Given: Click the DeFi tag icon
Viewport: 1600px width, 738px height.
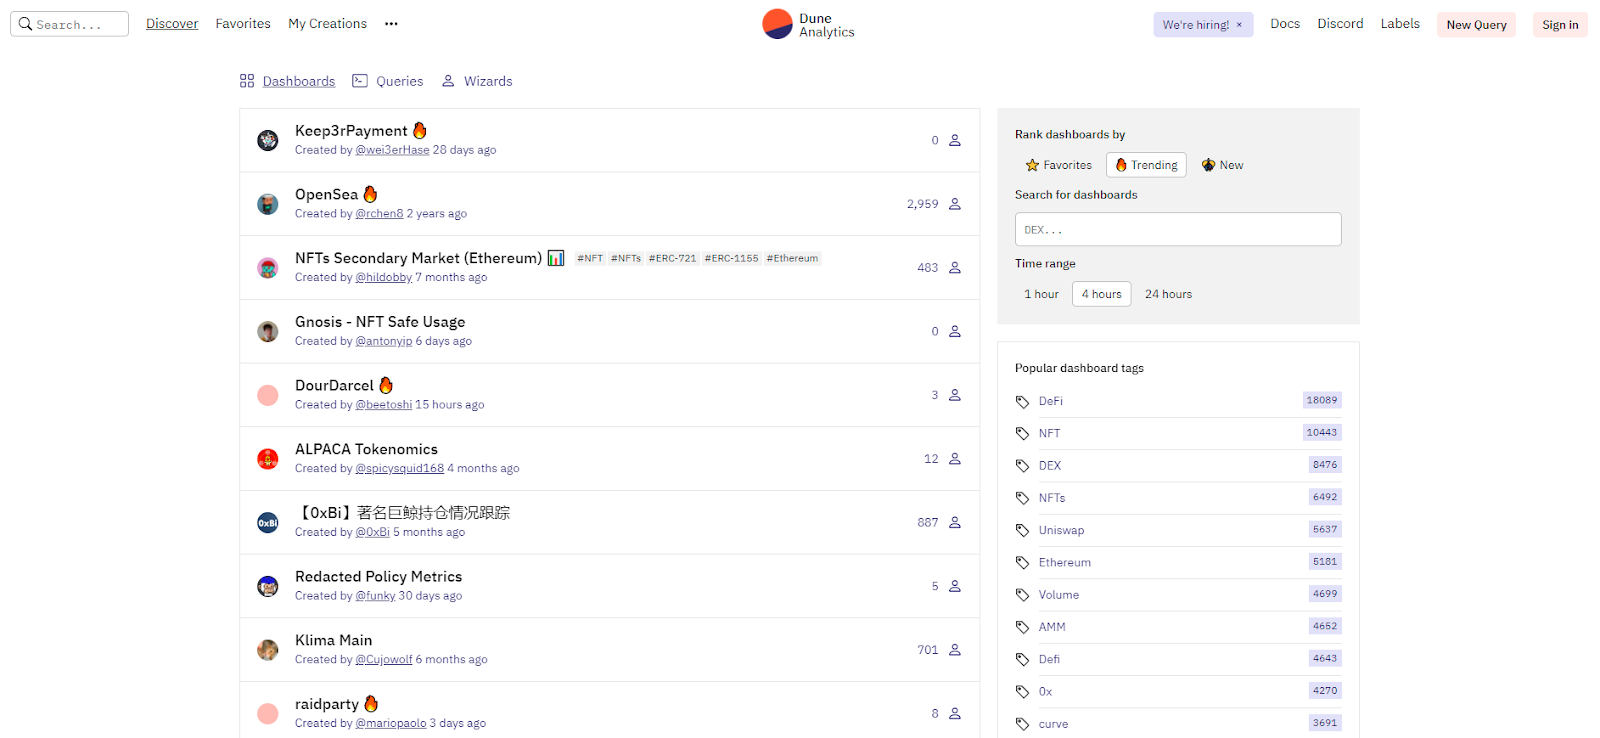Looking at the screenshot, I should [1022, 402].
